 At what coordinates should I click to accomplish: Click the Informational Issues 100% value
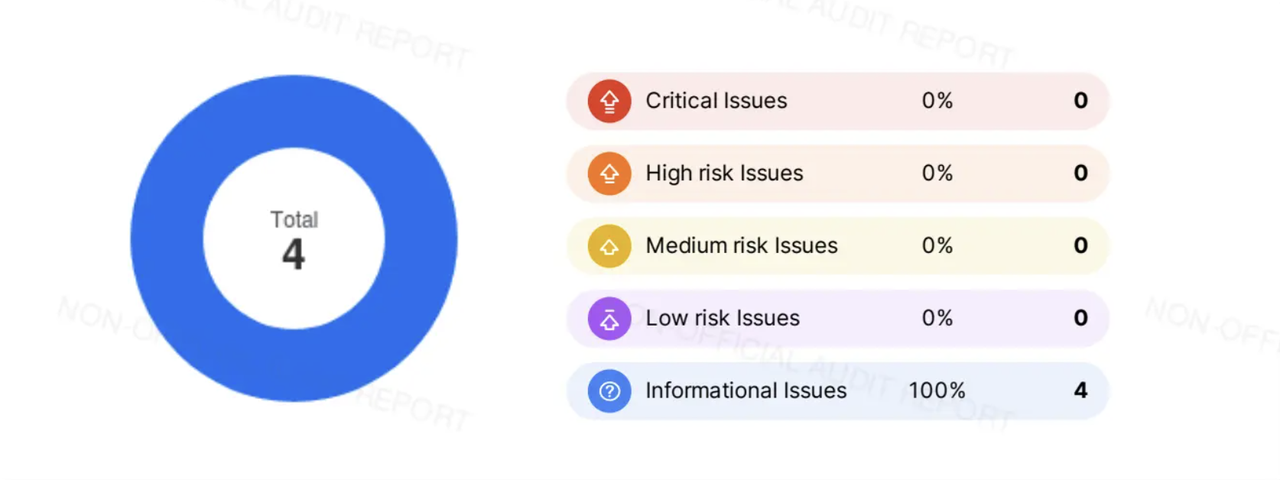pos(937,391)
